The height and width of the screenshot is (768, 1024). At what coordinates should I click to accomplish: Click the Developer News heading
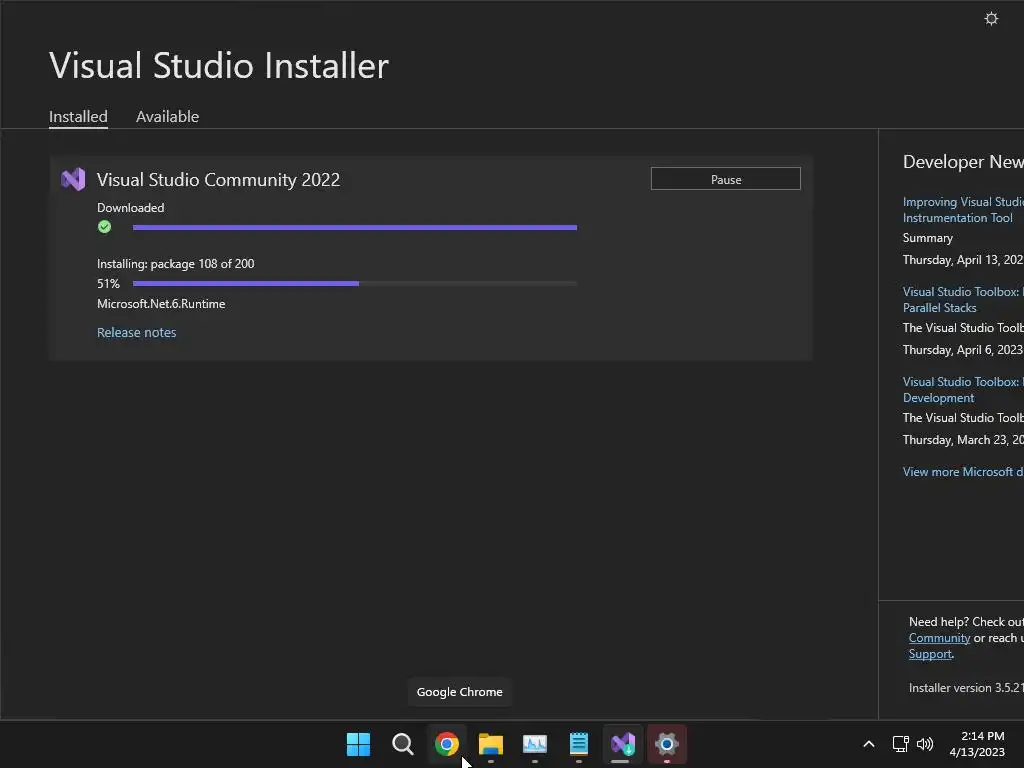pos(963,162)
